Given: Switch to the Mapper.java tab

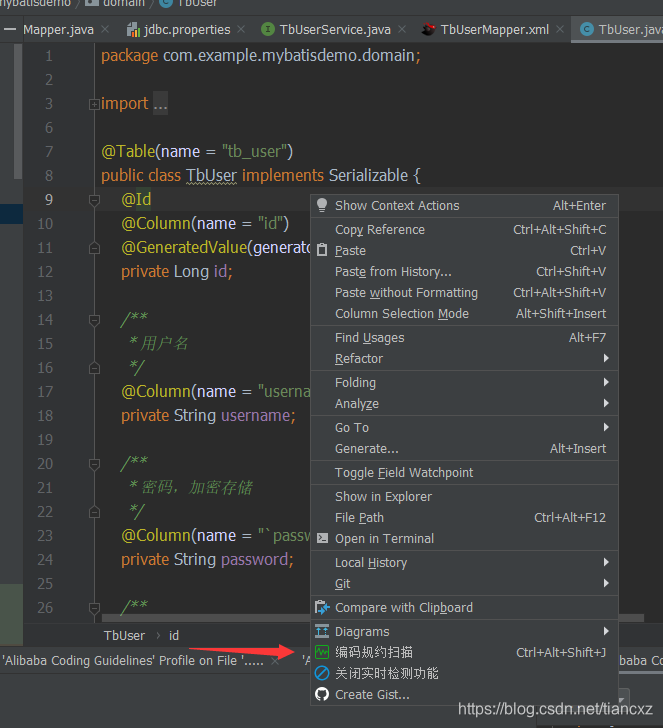Looking at the screenshot, I should click(58, 30).
